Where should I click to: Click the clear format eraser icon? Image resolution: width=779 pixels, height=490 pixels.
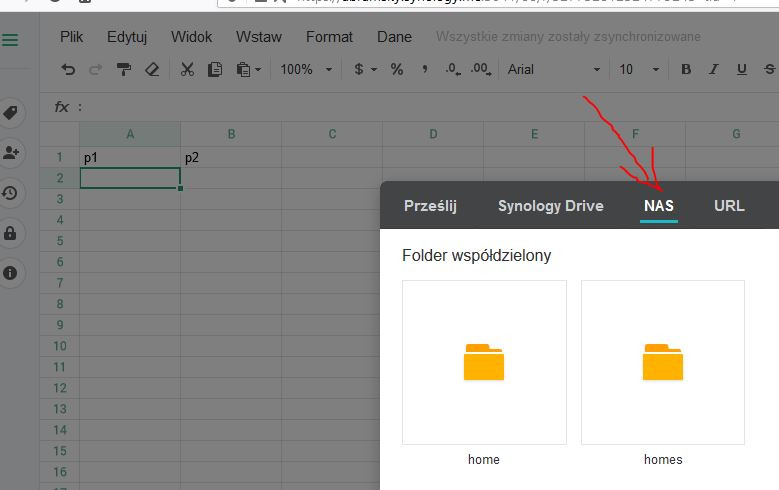[x=152, y=70]
